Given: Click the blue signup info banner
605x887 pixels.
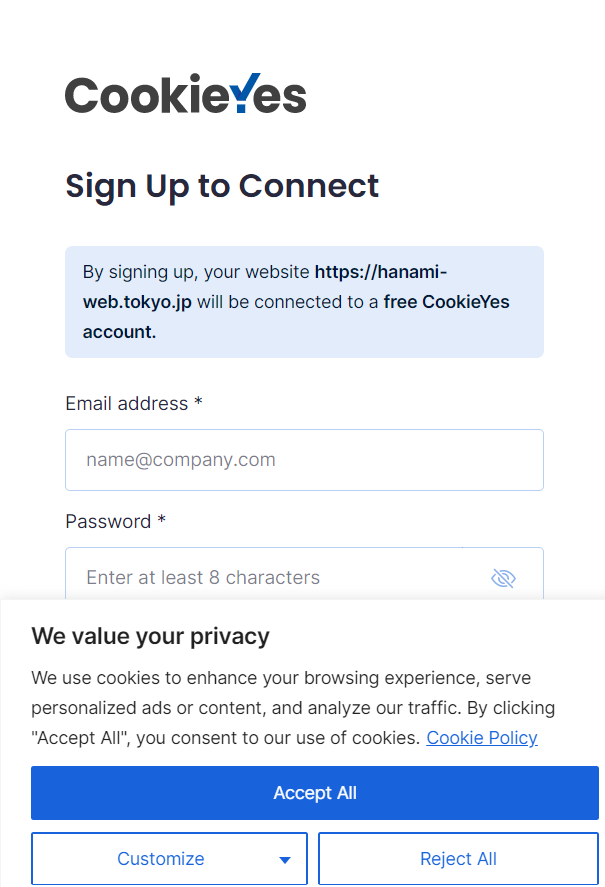Looking at the screenshot, I should (x=304, y=302).
